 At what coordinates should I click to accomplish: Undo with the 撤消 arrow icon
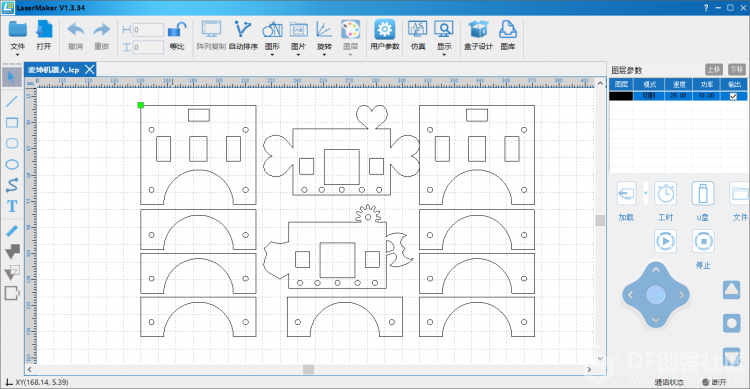click(x=76, y=30)
